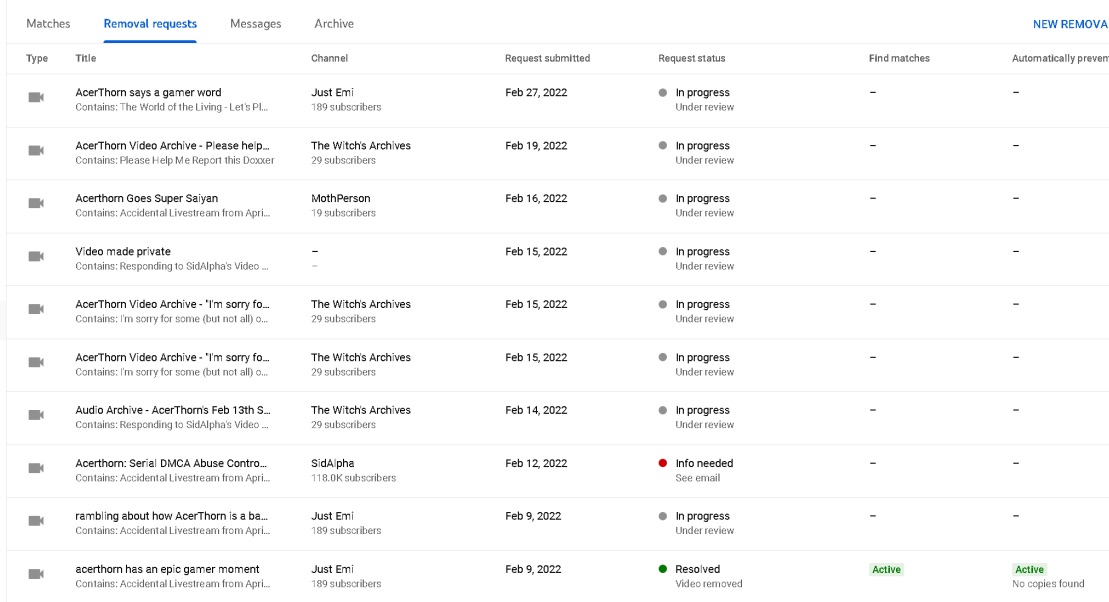Click Just Emi channel in Feb 27 row
The width and height of the screenshot is (1109, 602).
pyautogui.click(x=332, y=93)
